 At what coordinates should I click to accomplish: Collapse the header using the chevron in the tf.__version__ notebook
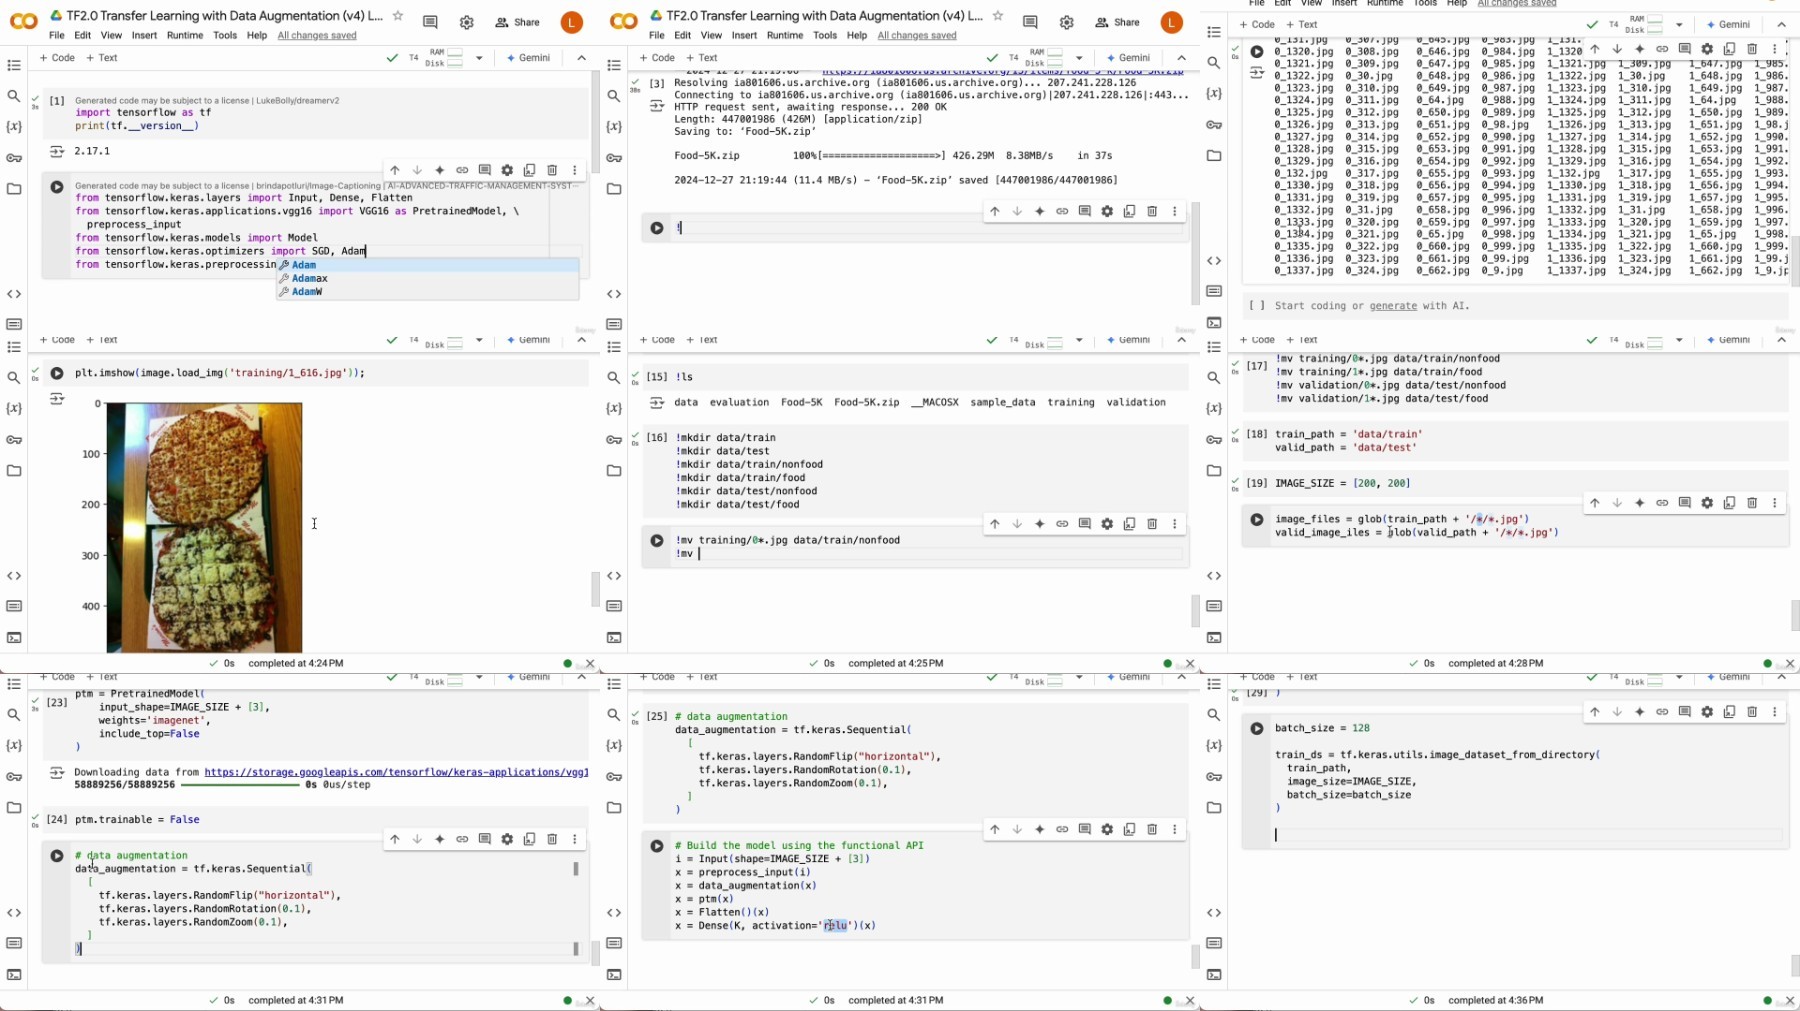coord(582,58)
